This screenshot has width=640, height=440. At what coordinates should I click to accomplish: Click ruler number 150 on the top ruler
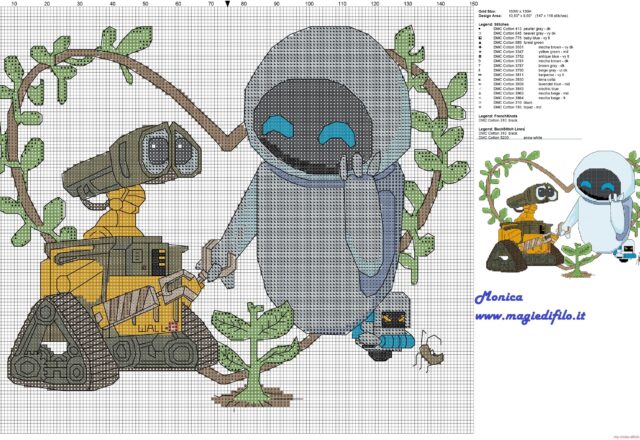[473, 4]
